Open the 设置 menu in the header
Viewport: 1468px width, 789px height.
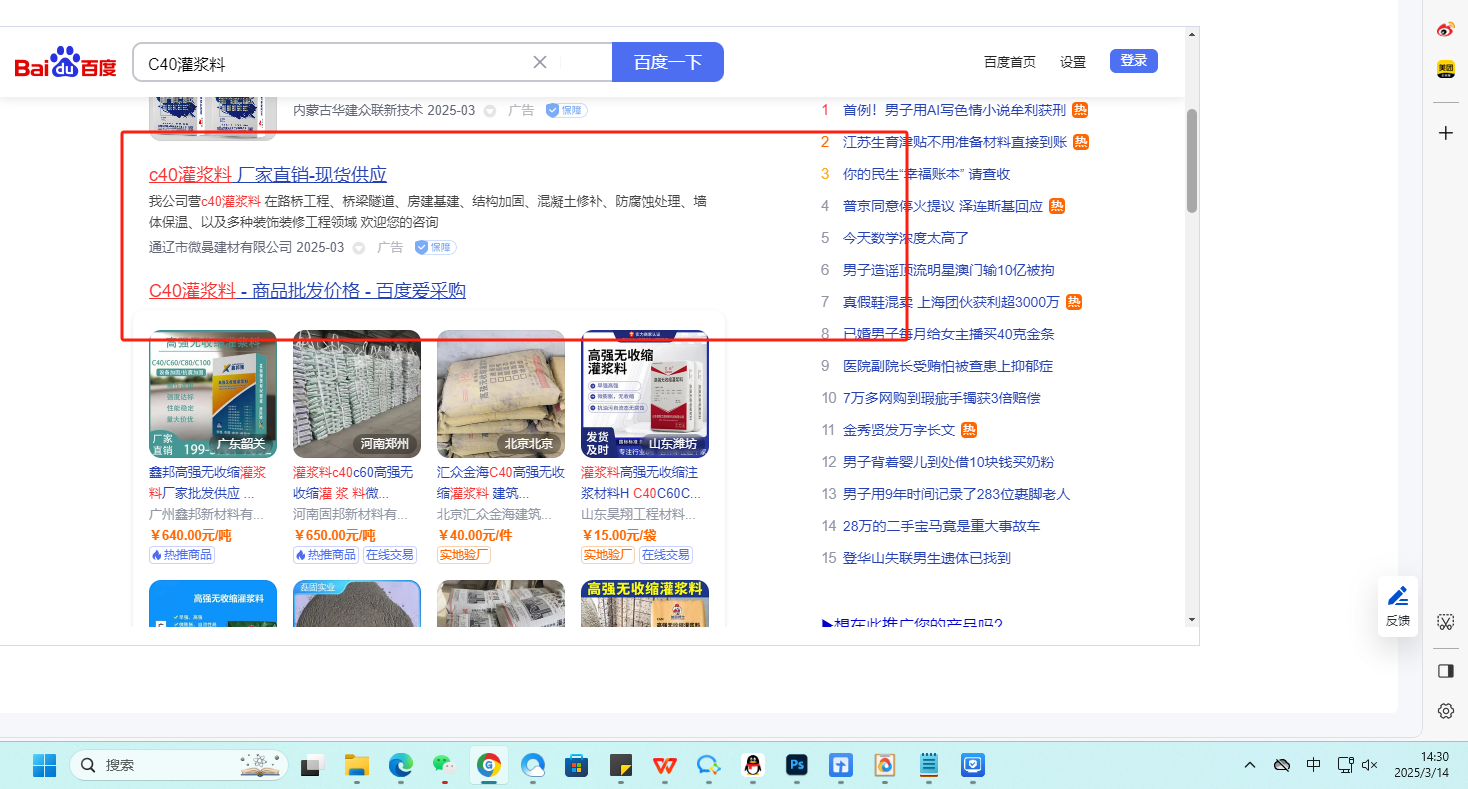[x=1073, y=62]
